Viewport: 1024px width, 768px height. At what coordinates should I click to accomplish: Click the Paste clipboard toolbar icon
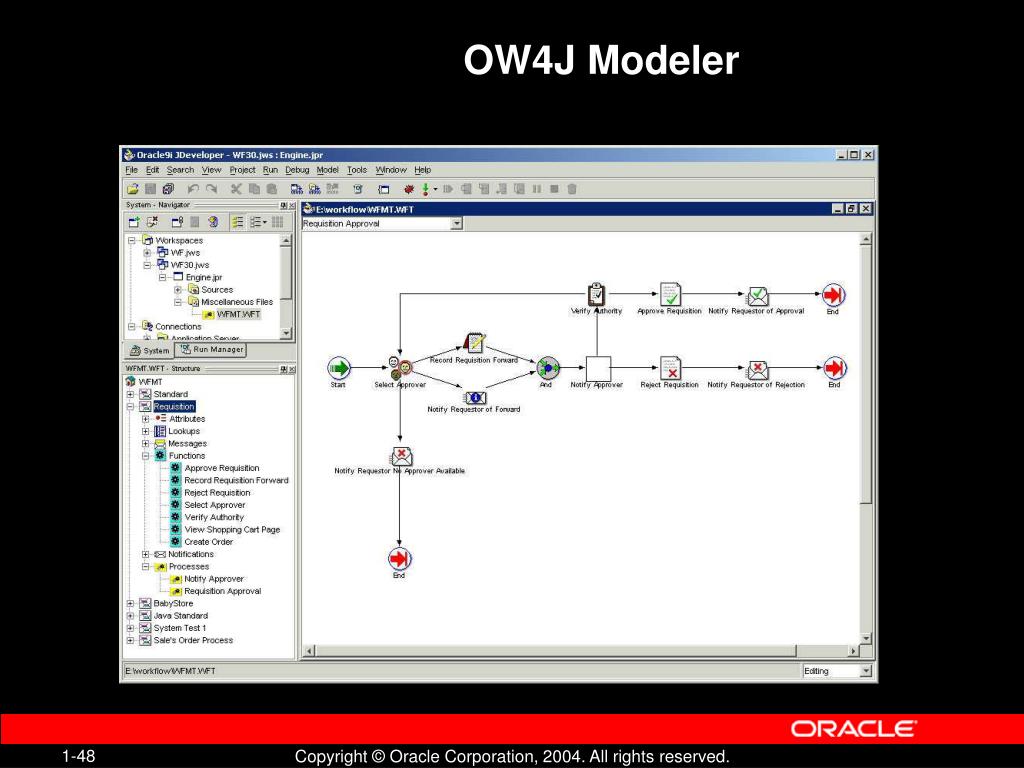point(272,189)
